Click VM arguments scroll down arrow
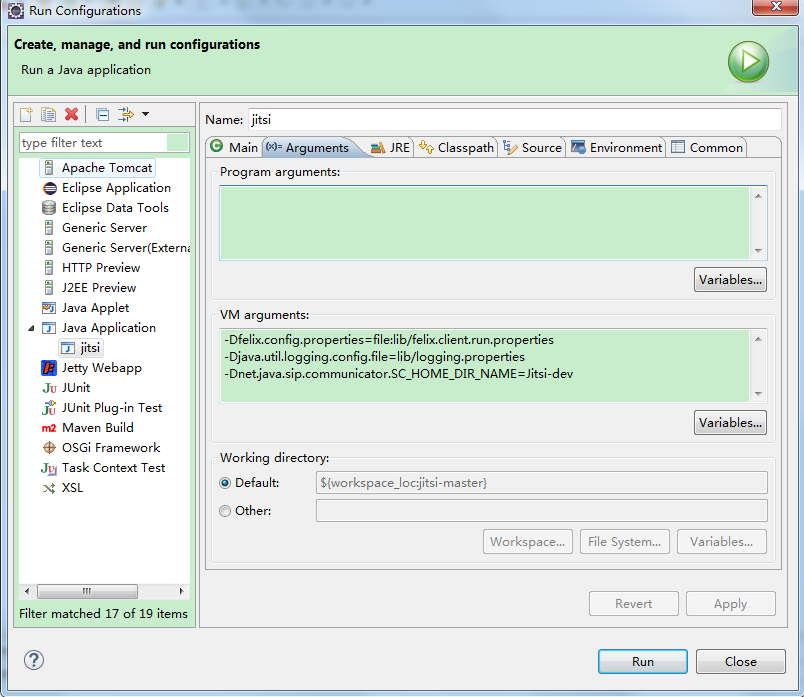 (758, 394)
